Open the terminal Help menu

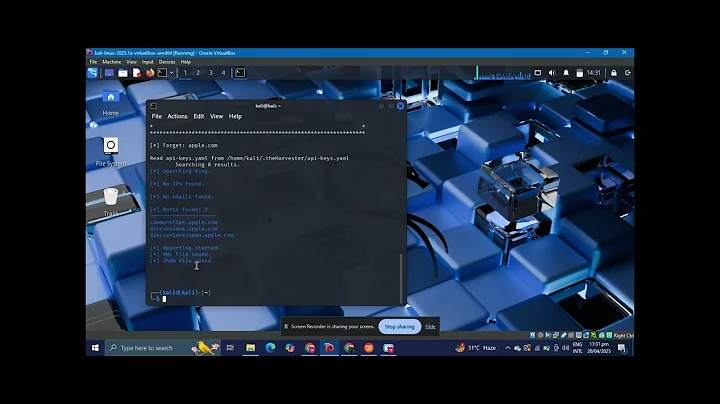coord(235,116)
